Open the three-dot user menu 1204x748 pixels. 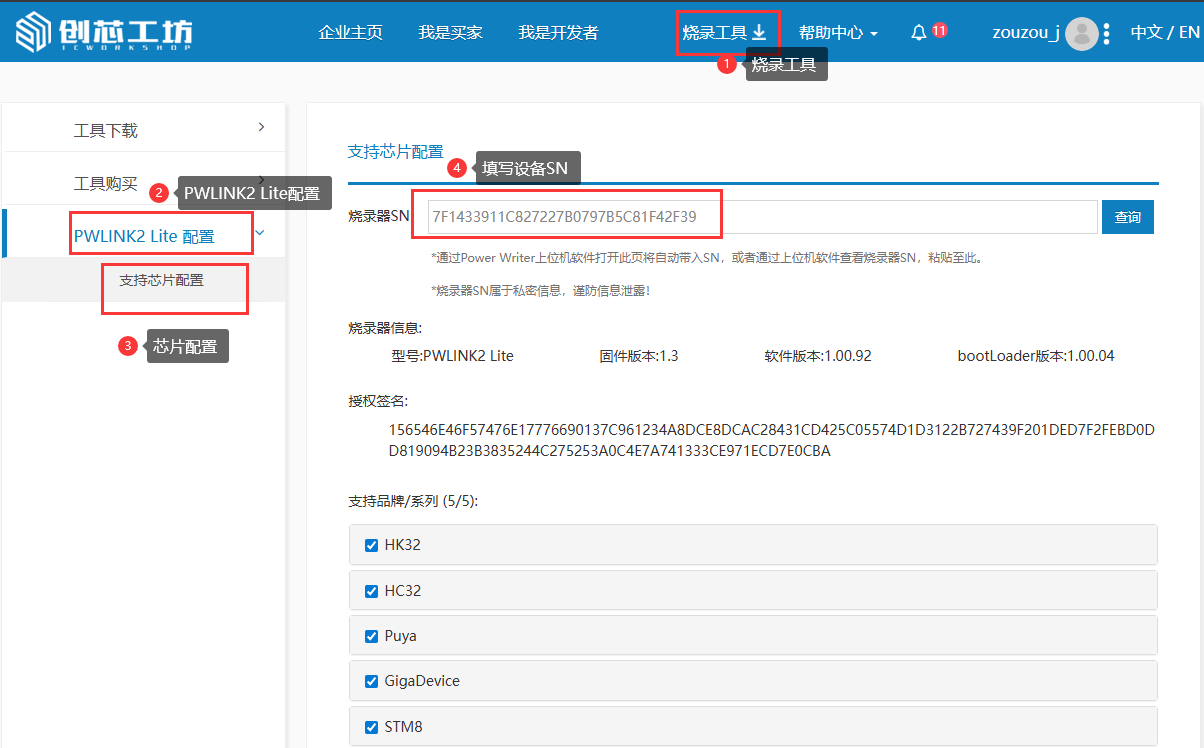tap(1106, 33)
